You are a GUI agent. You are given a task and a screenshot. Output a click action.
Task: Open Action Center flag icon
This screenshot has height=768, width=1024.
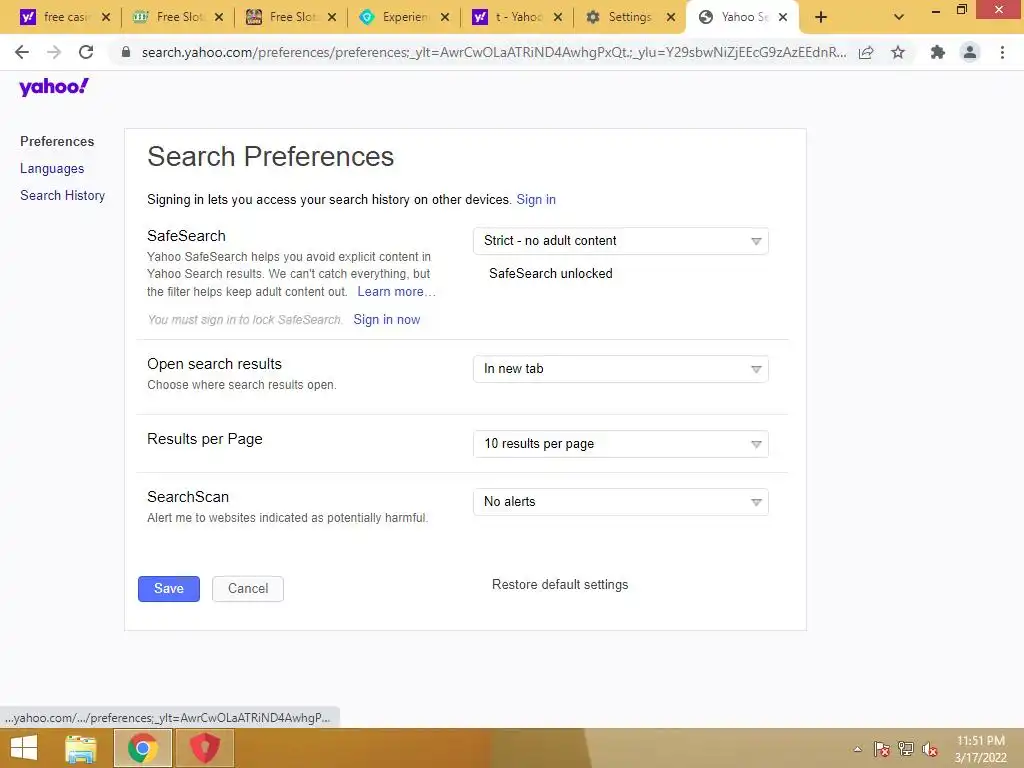[882, 749]
